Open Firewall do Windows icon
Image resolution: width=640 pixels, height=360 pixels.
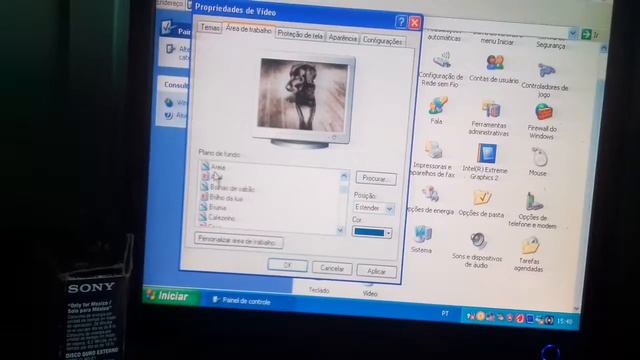[x=543, y=112]
